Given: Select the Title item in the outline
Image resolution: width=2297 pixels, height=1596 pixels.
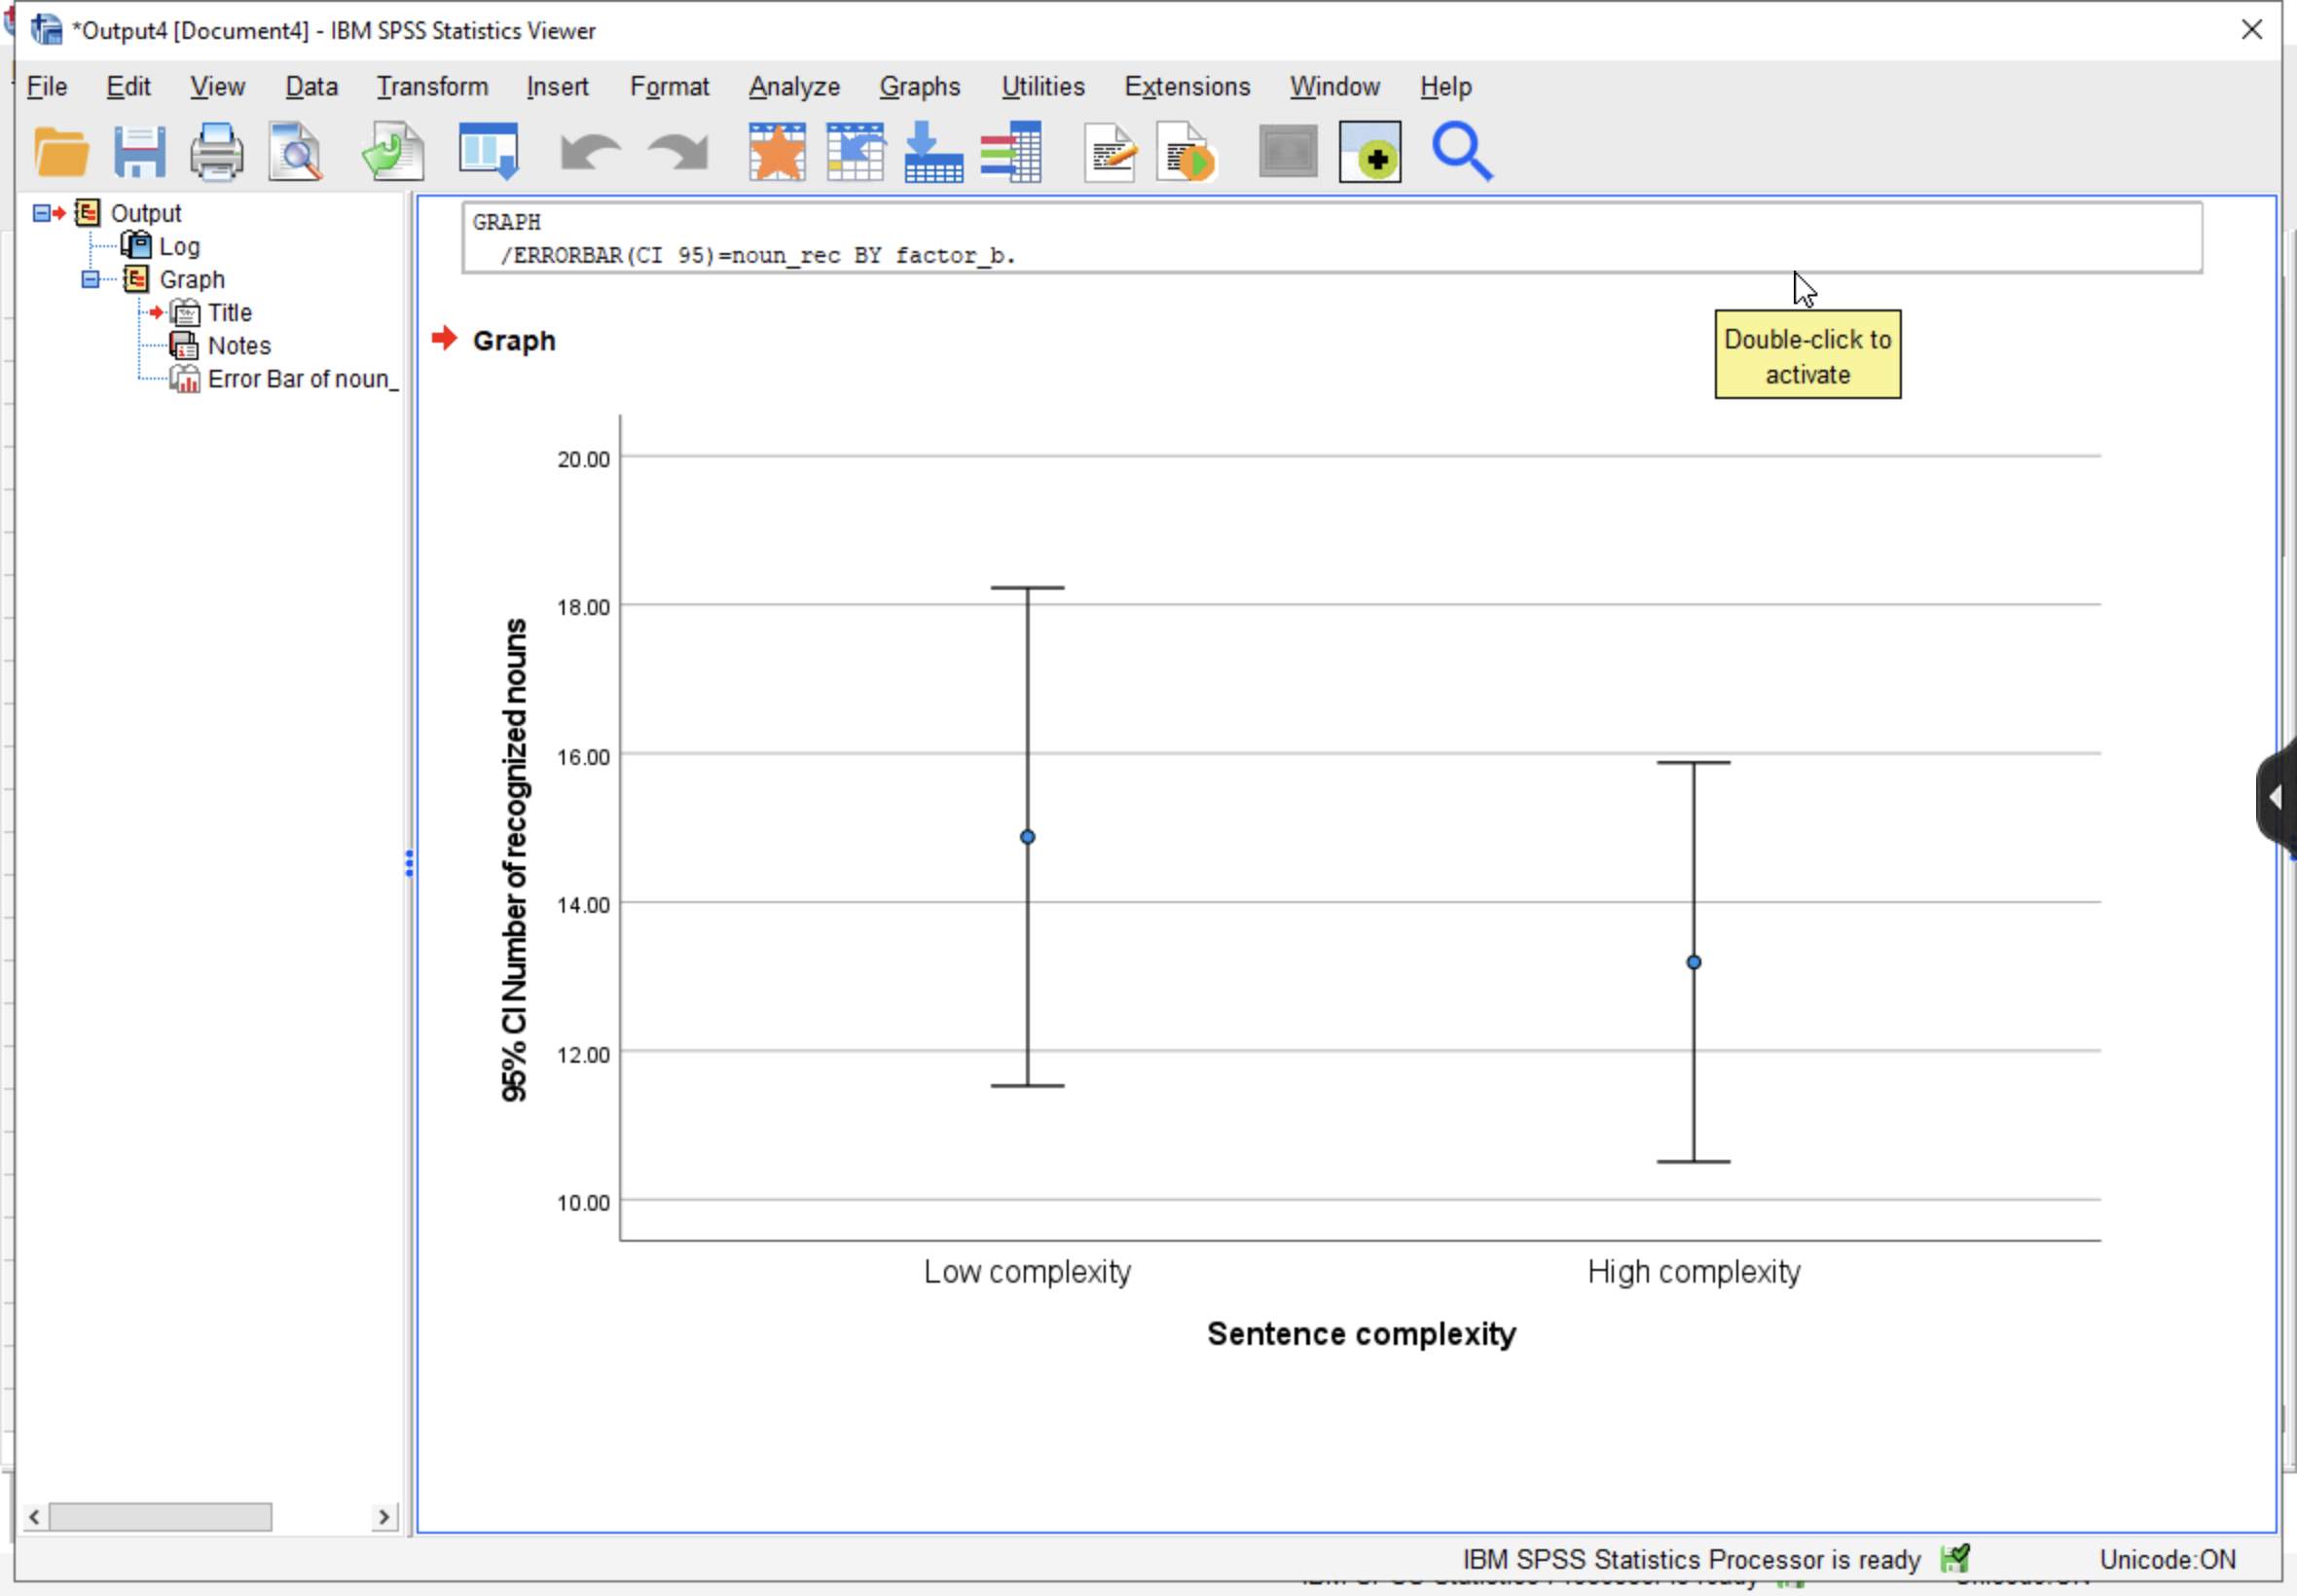Looking at the screenshot, I should point(229,312).
